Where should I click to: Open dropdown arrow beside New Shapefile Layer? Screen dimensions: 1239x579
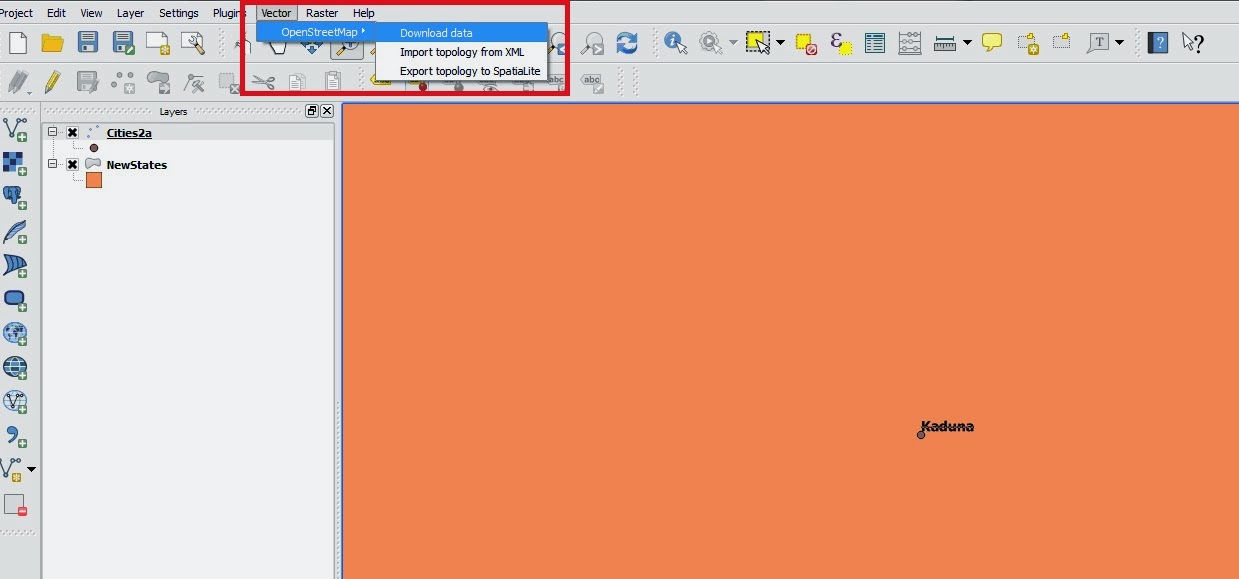coord(31,469)
